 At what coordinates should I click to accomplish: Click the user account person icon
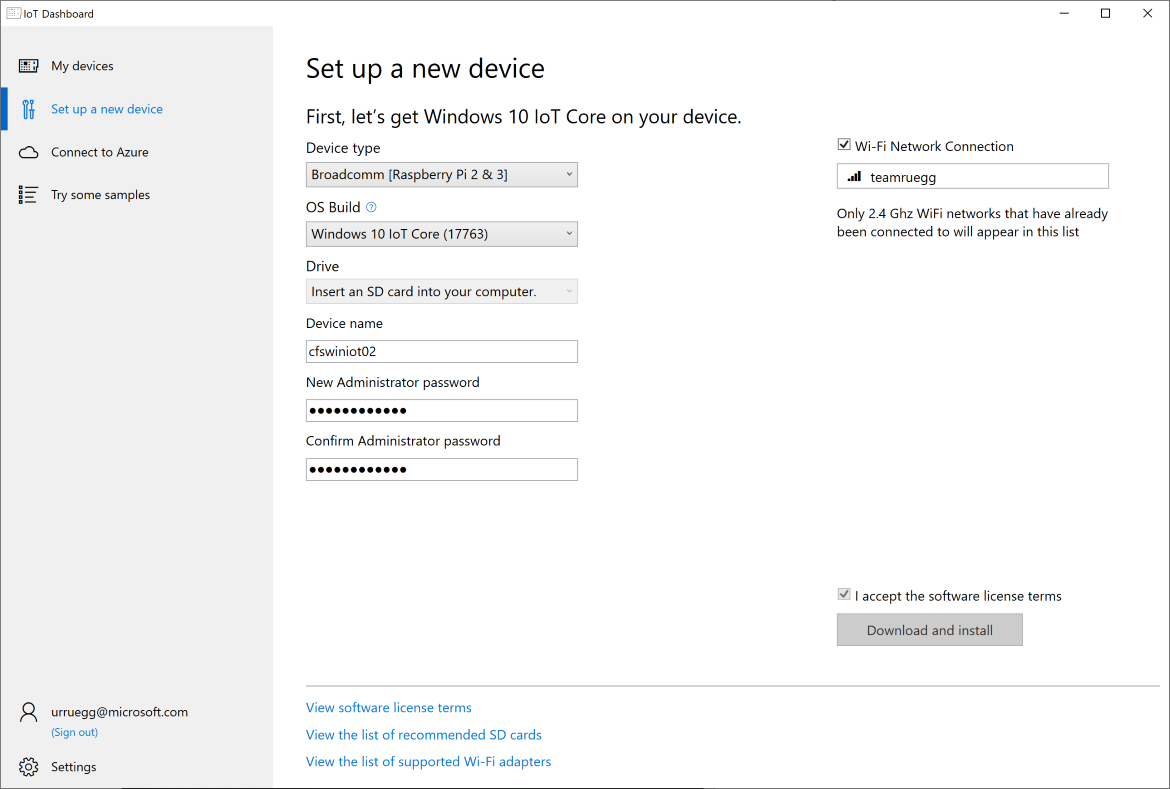point(28,712)
